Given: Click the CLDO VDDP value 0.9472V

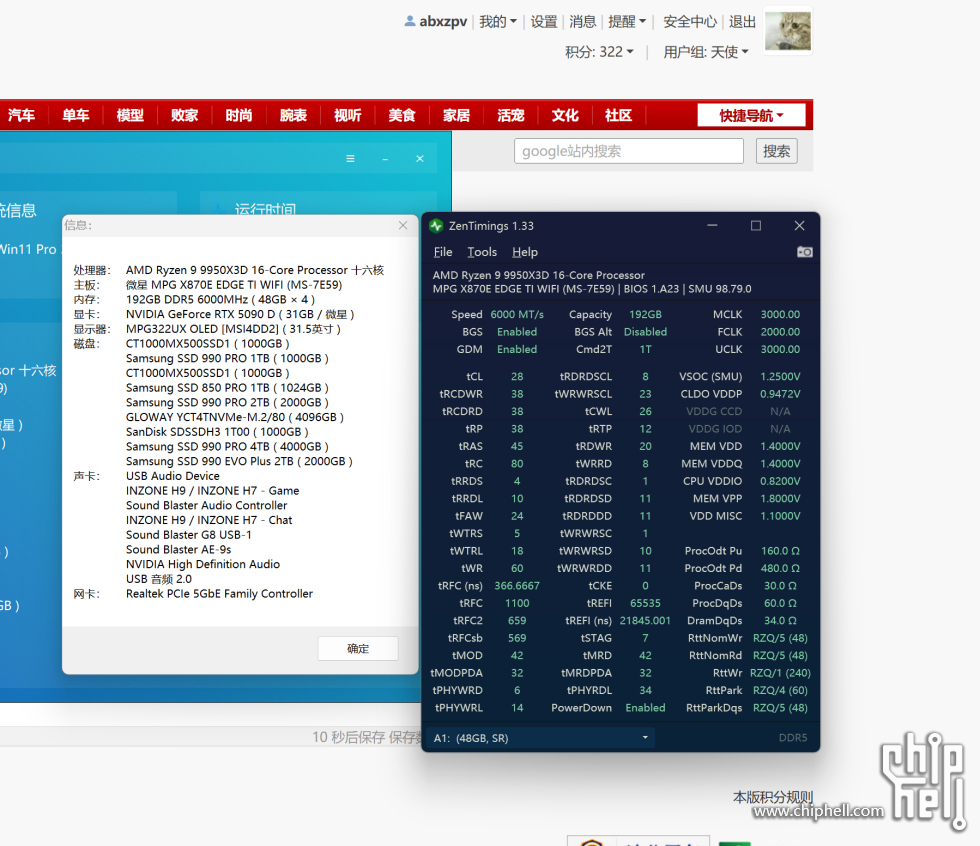Looking at the screenshot, I should (780, 394).
